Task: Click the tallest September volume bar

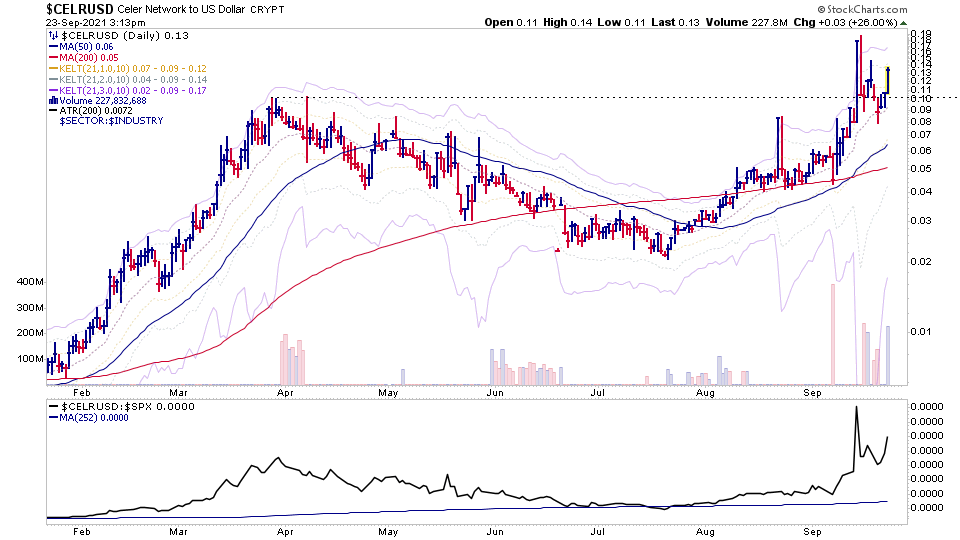Action: click(x=833, y=334)
